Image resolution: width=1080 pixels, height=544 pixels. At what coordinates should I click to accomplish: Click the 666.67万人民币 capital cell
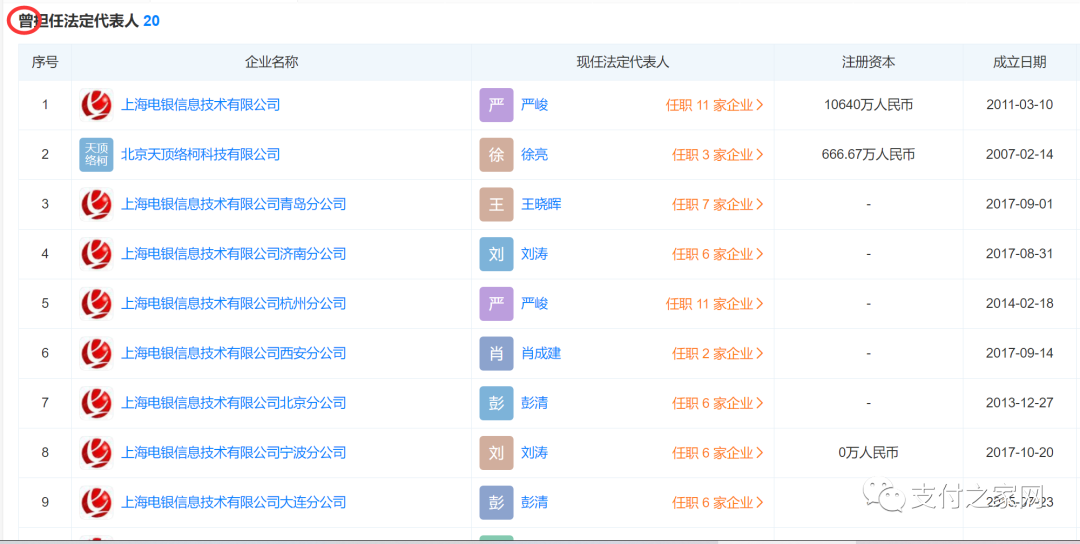869,155
